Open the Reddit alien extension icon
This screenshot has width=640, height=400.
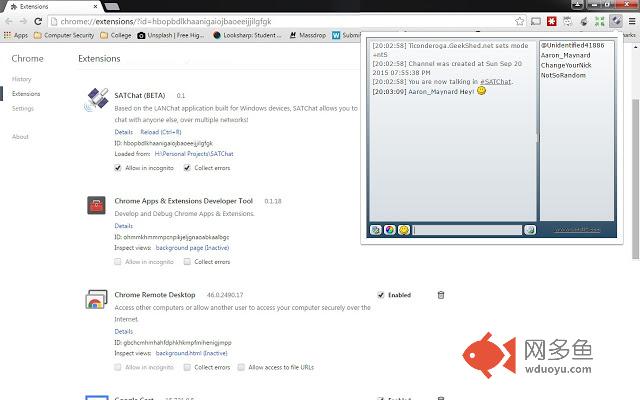[567, 21]
